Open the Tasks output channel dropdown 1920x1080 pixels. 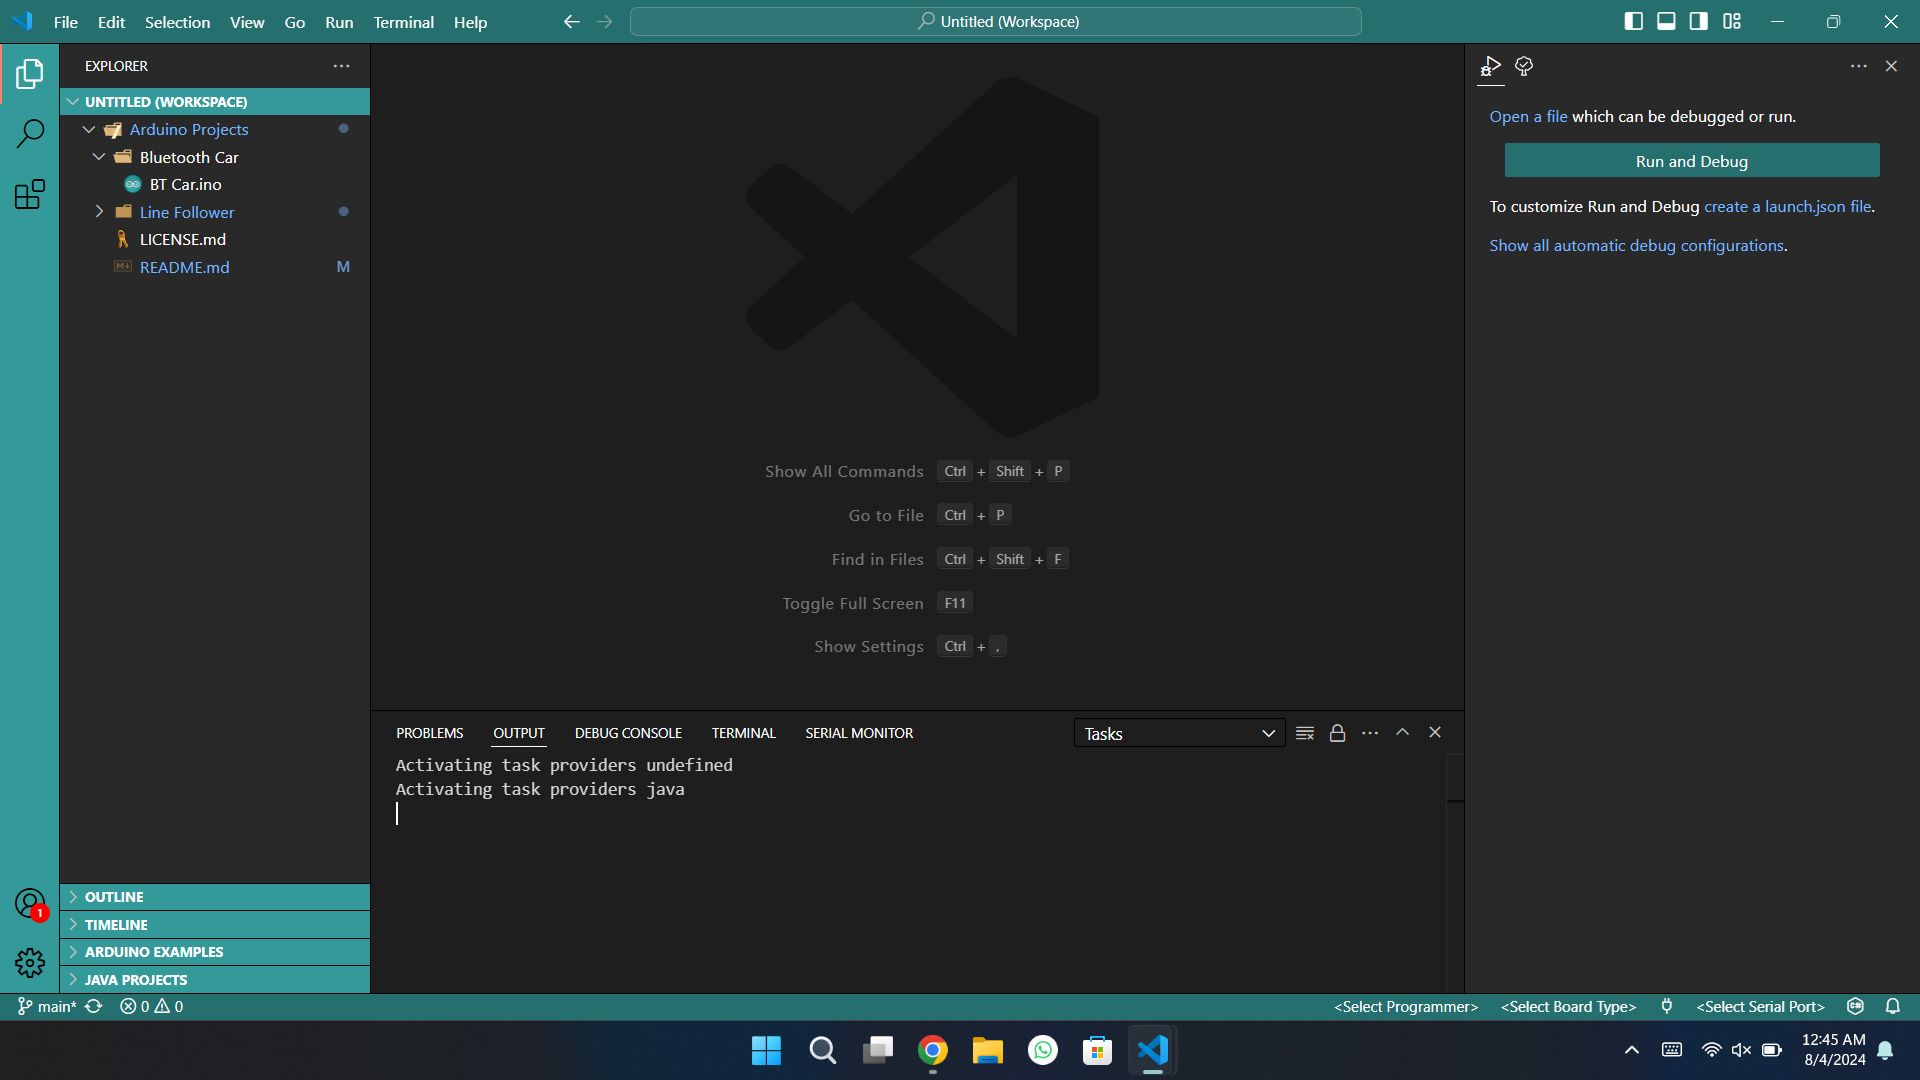click(1179, 733)
